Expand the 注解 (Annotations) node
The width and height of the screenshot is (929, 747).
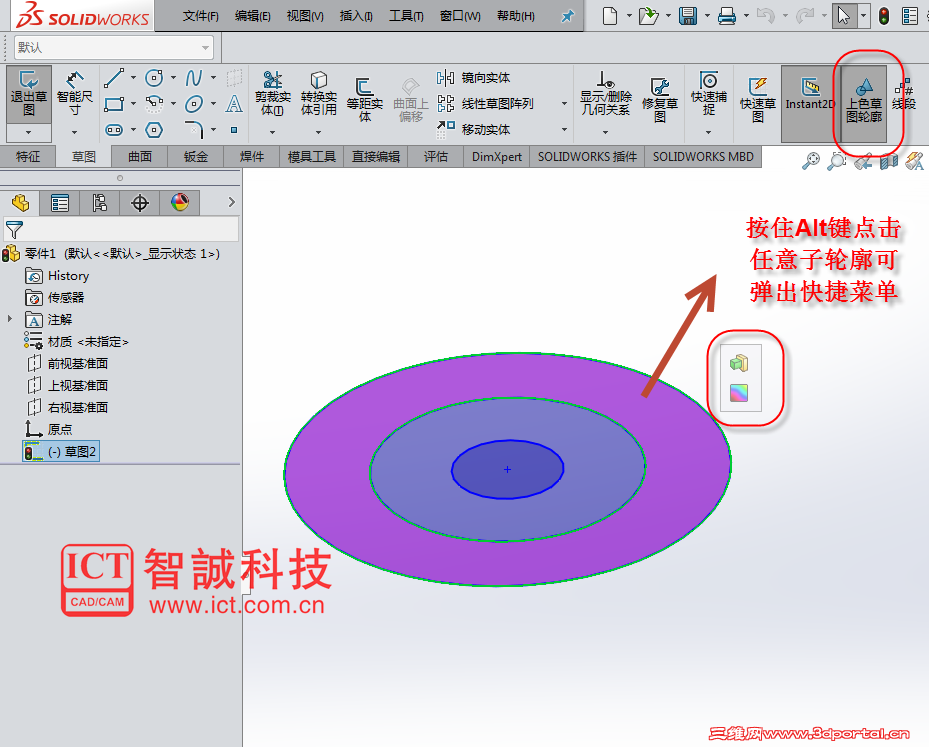pos(9,319)
